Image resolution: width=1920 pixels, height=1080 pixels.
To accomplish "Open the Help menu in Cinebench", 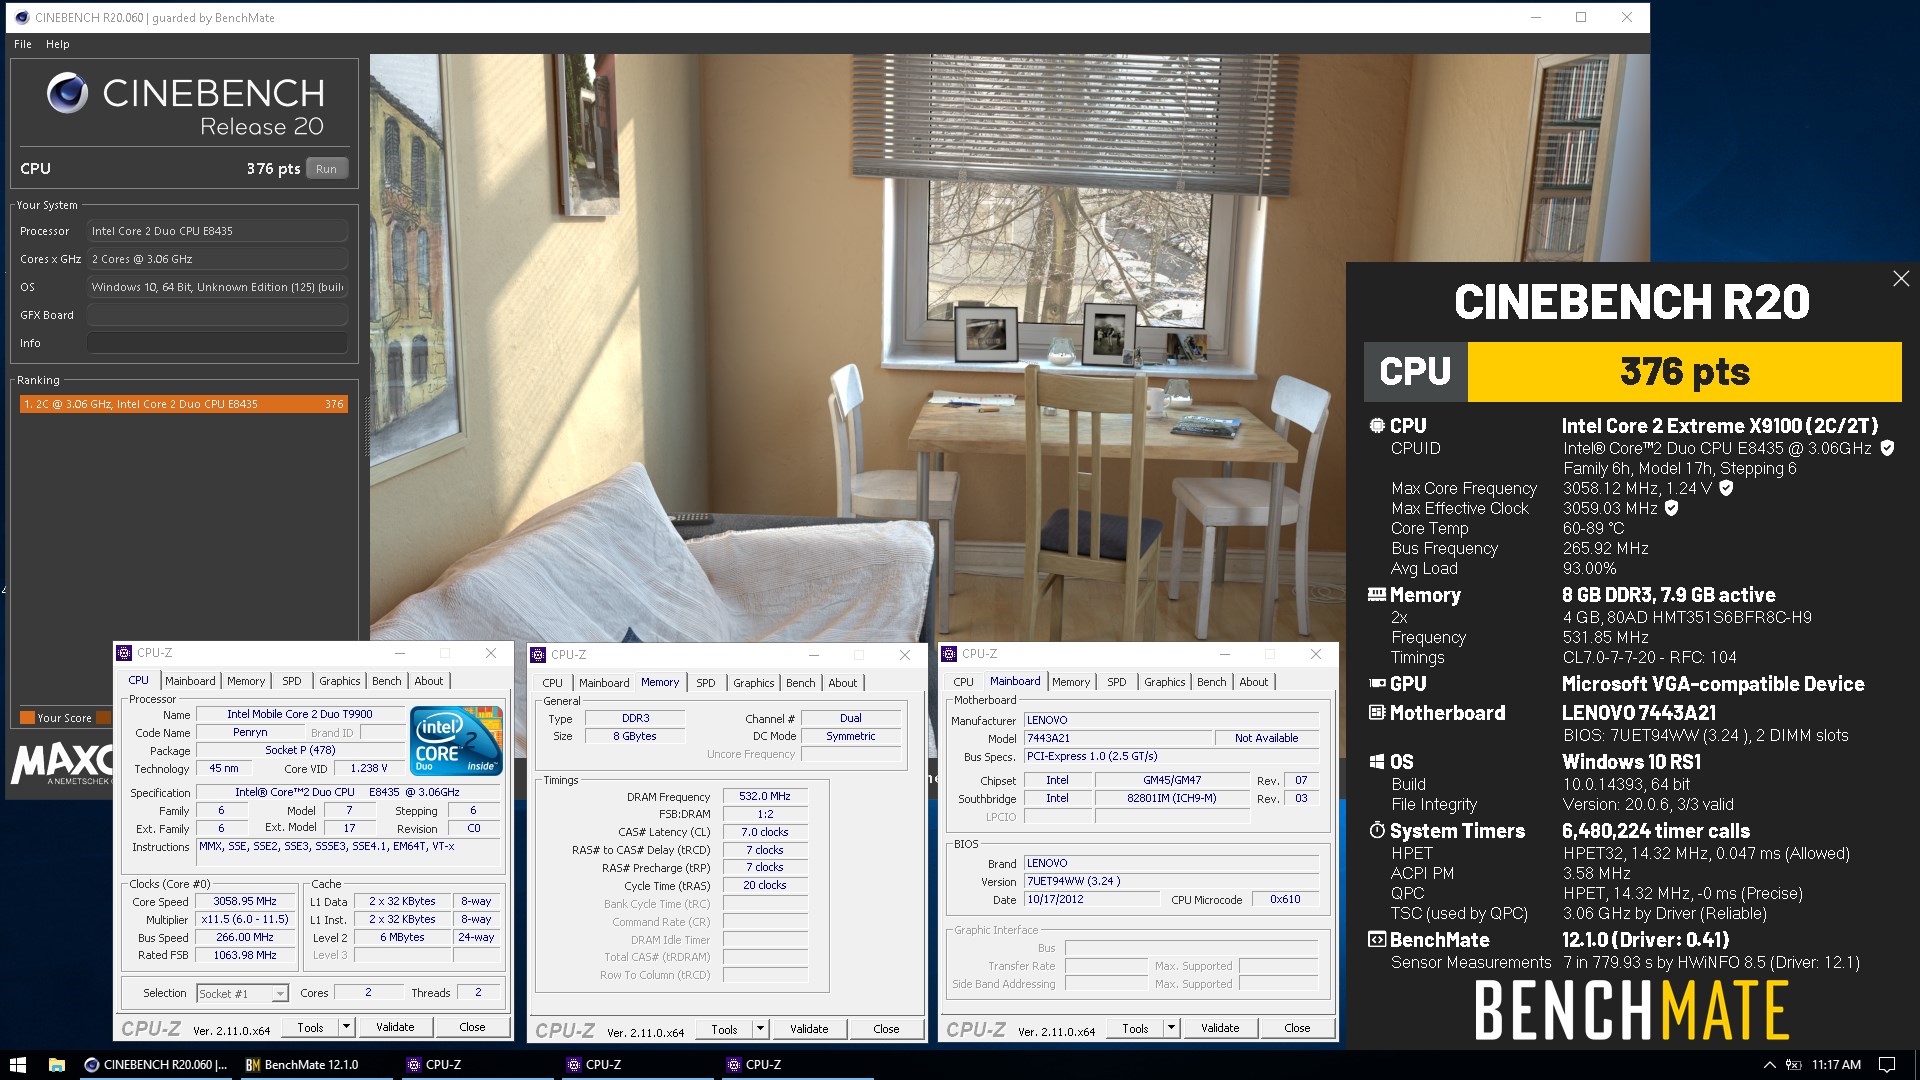I will 58,44.
